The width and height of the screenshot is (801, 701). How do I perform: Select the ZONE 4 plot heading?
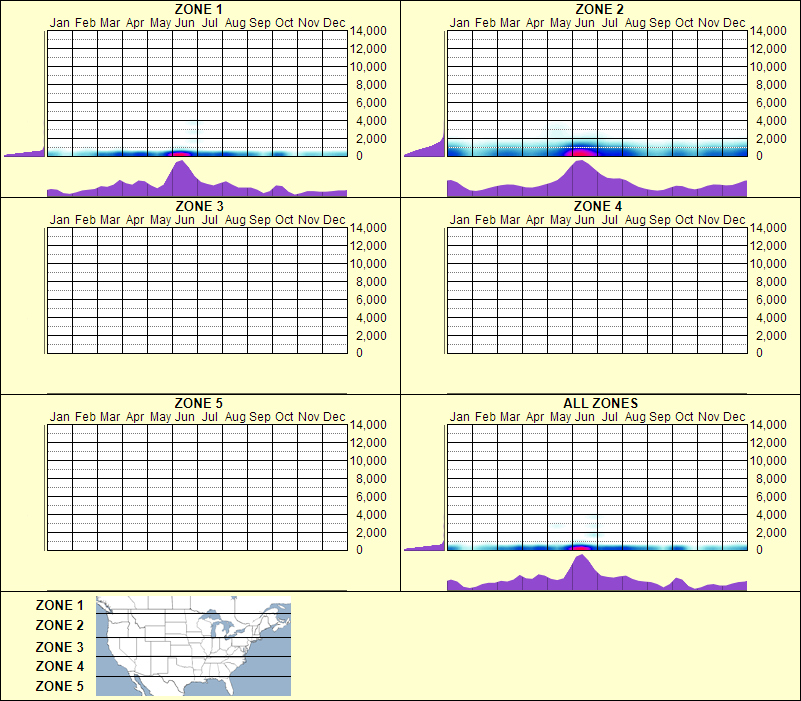(598, 207)
